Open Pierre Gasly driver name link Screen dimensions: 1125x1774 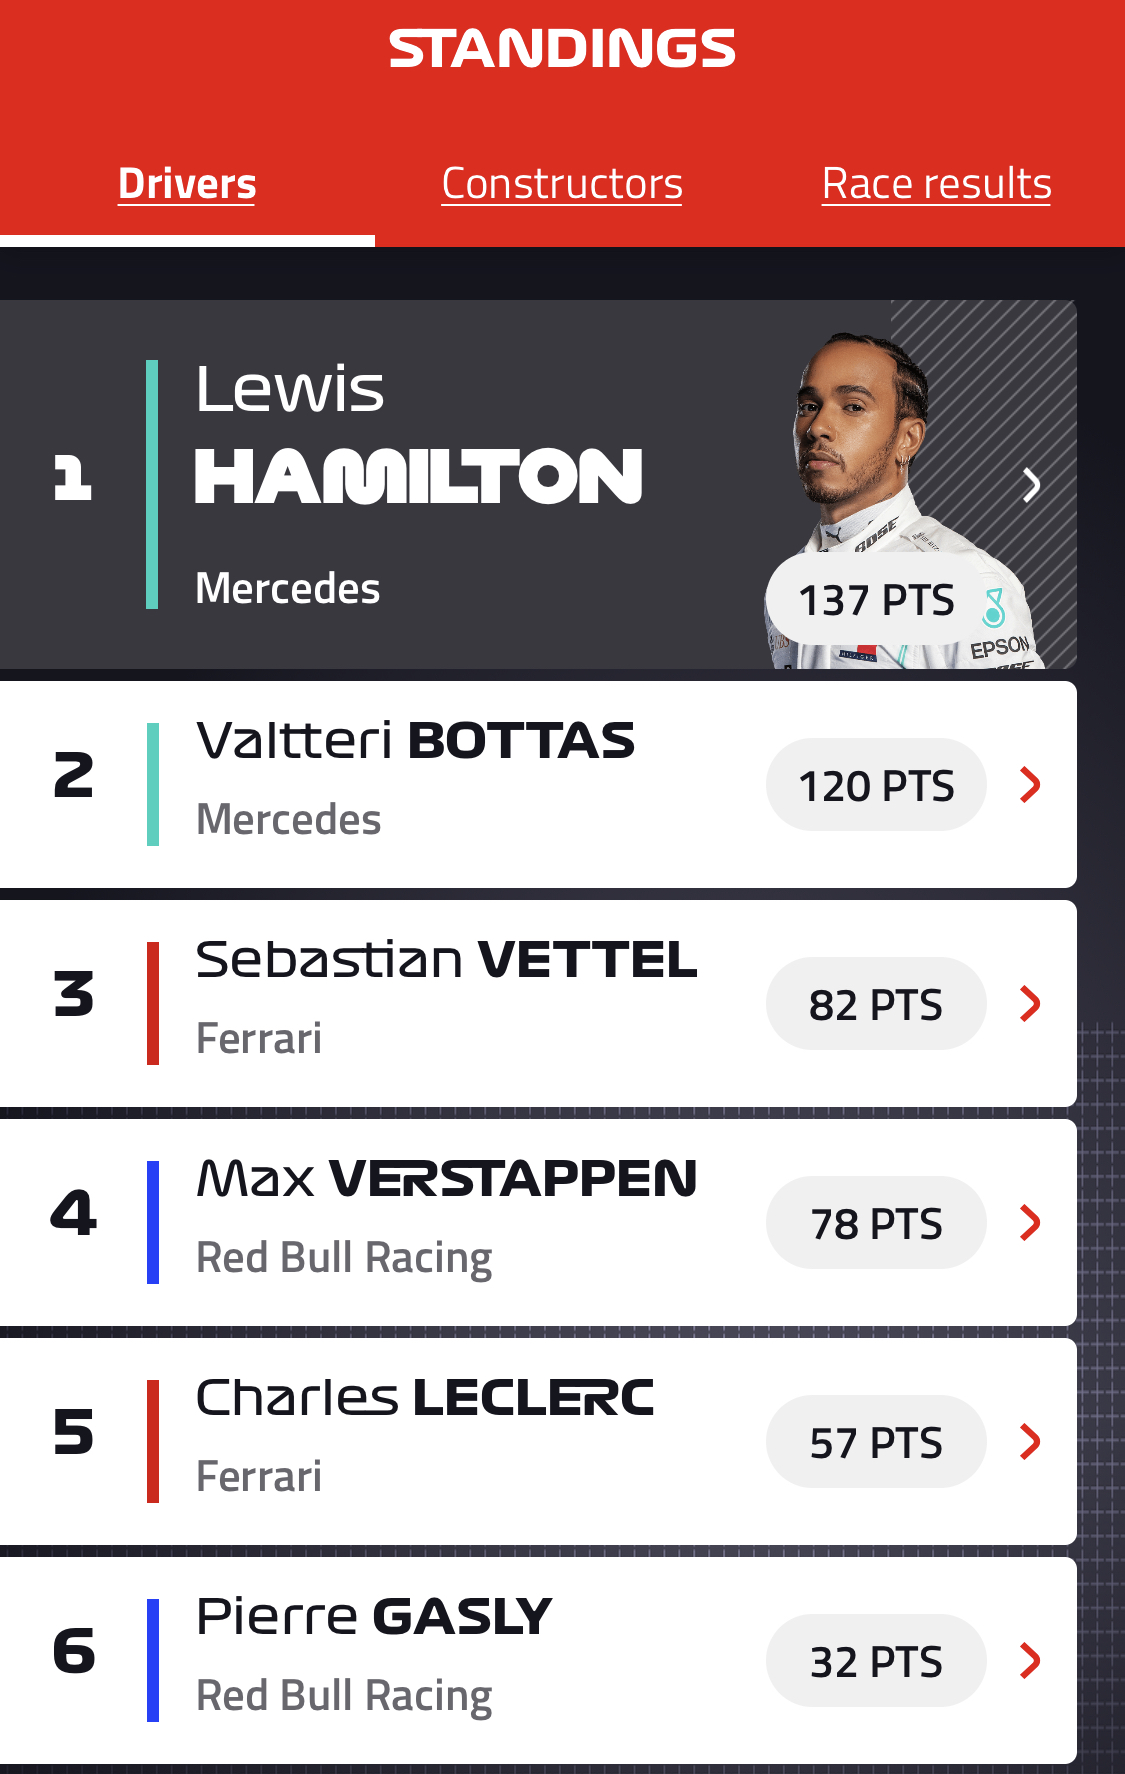(x=374, y=1617)
